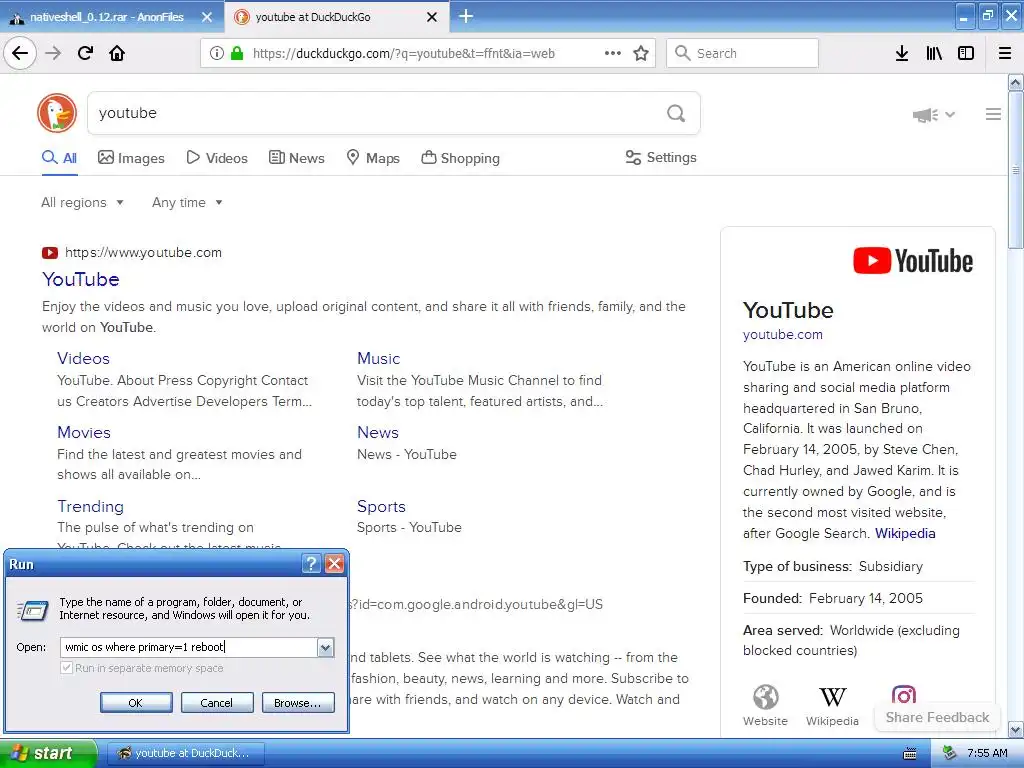
Task: Switch to Maps results tab
Action: tap(373, 158)
